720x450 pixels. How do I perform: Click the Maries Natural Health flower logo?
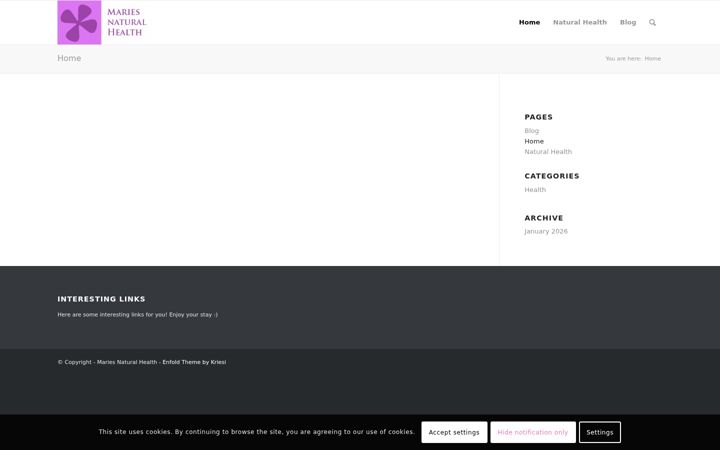102,22
